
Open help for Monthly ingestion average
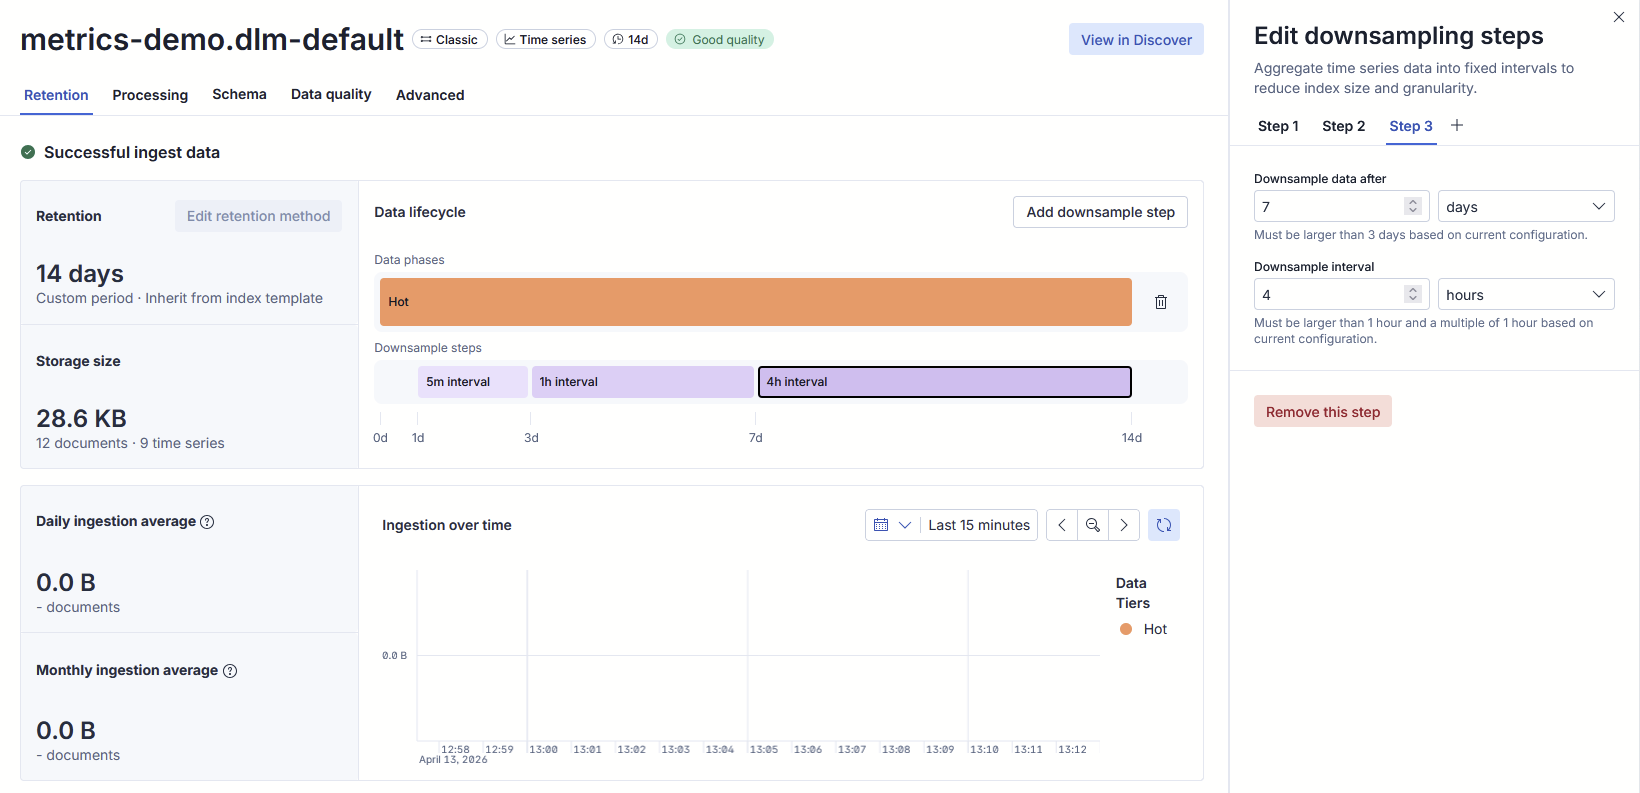click(x=230, y=671)
